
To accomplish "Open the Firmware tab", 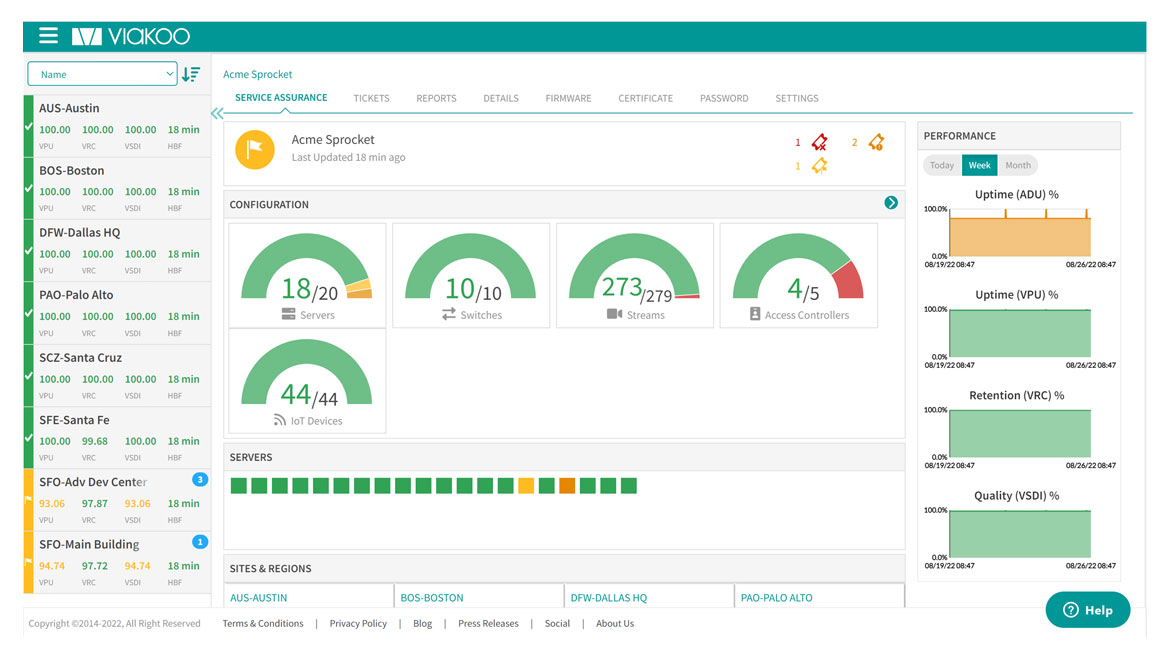I will [568, 98].
